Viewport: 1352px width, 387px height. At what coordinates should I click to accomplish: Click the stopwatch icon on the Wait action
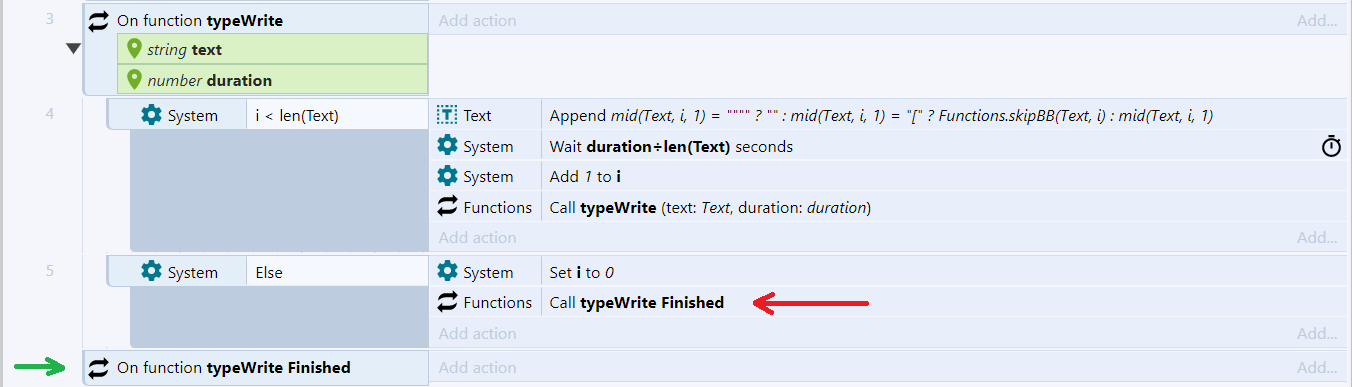click(x=1331, y=147)
